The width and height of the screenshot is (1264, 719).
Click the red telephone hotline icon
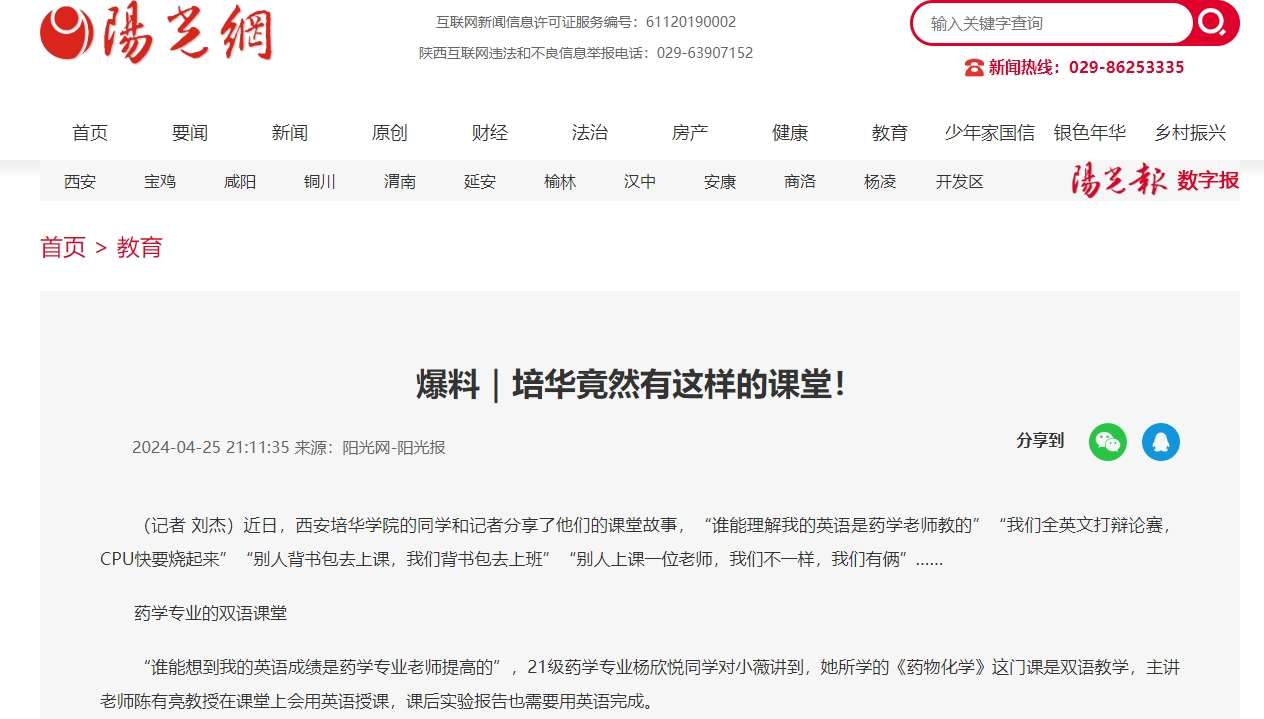tap(974, 67)
